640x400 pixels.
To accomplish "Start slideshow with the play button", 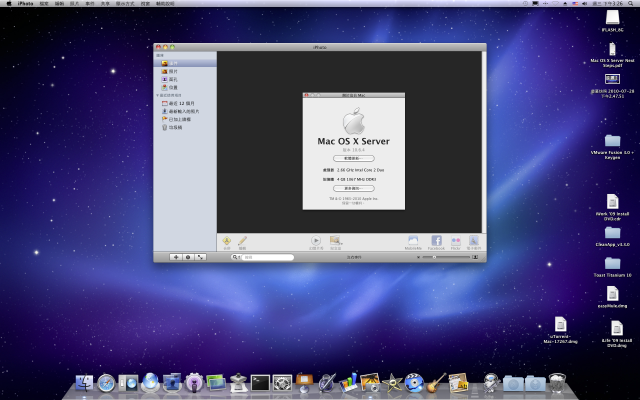I will (x=316, y=241).
